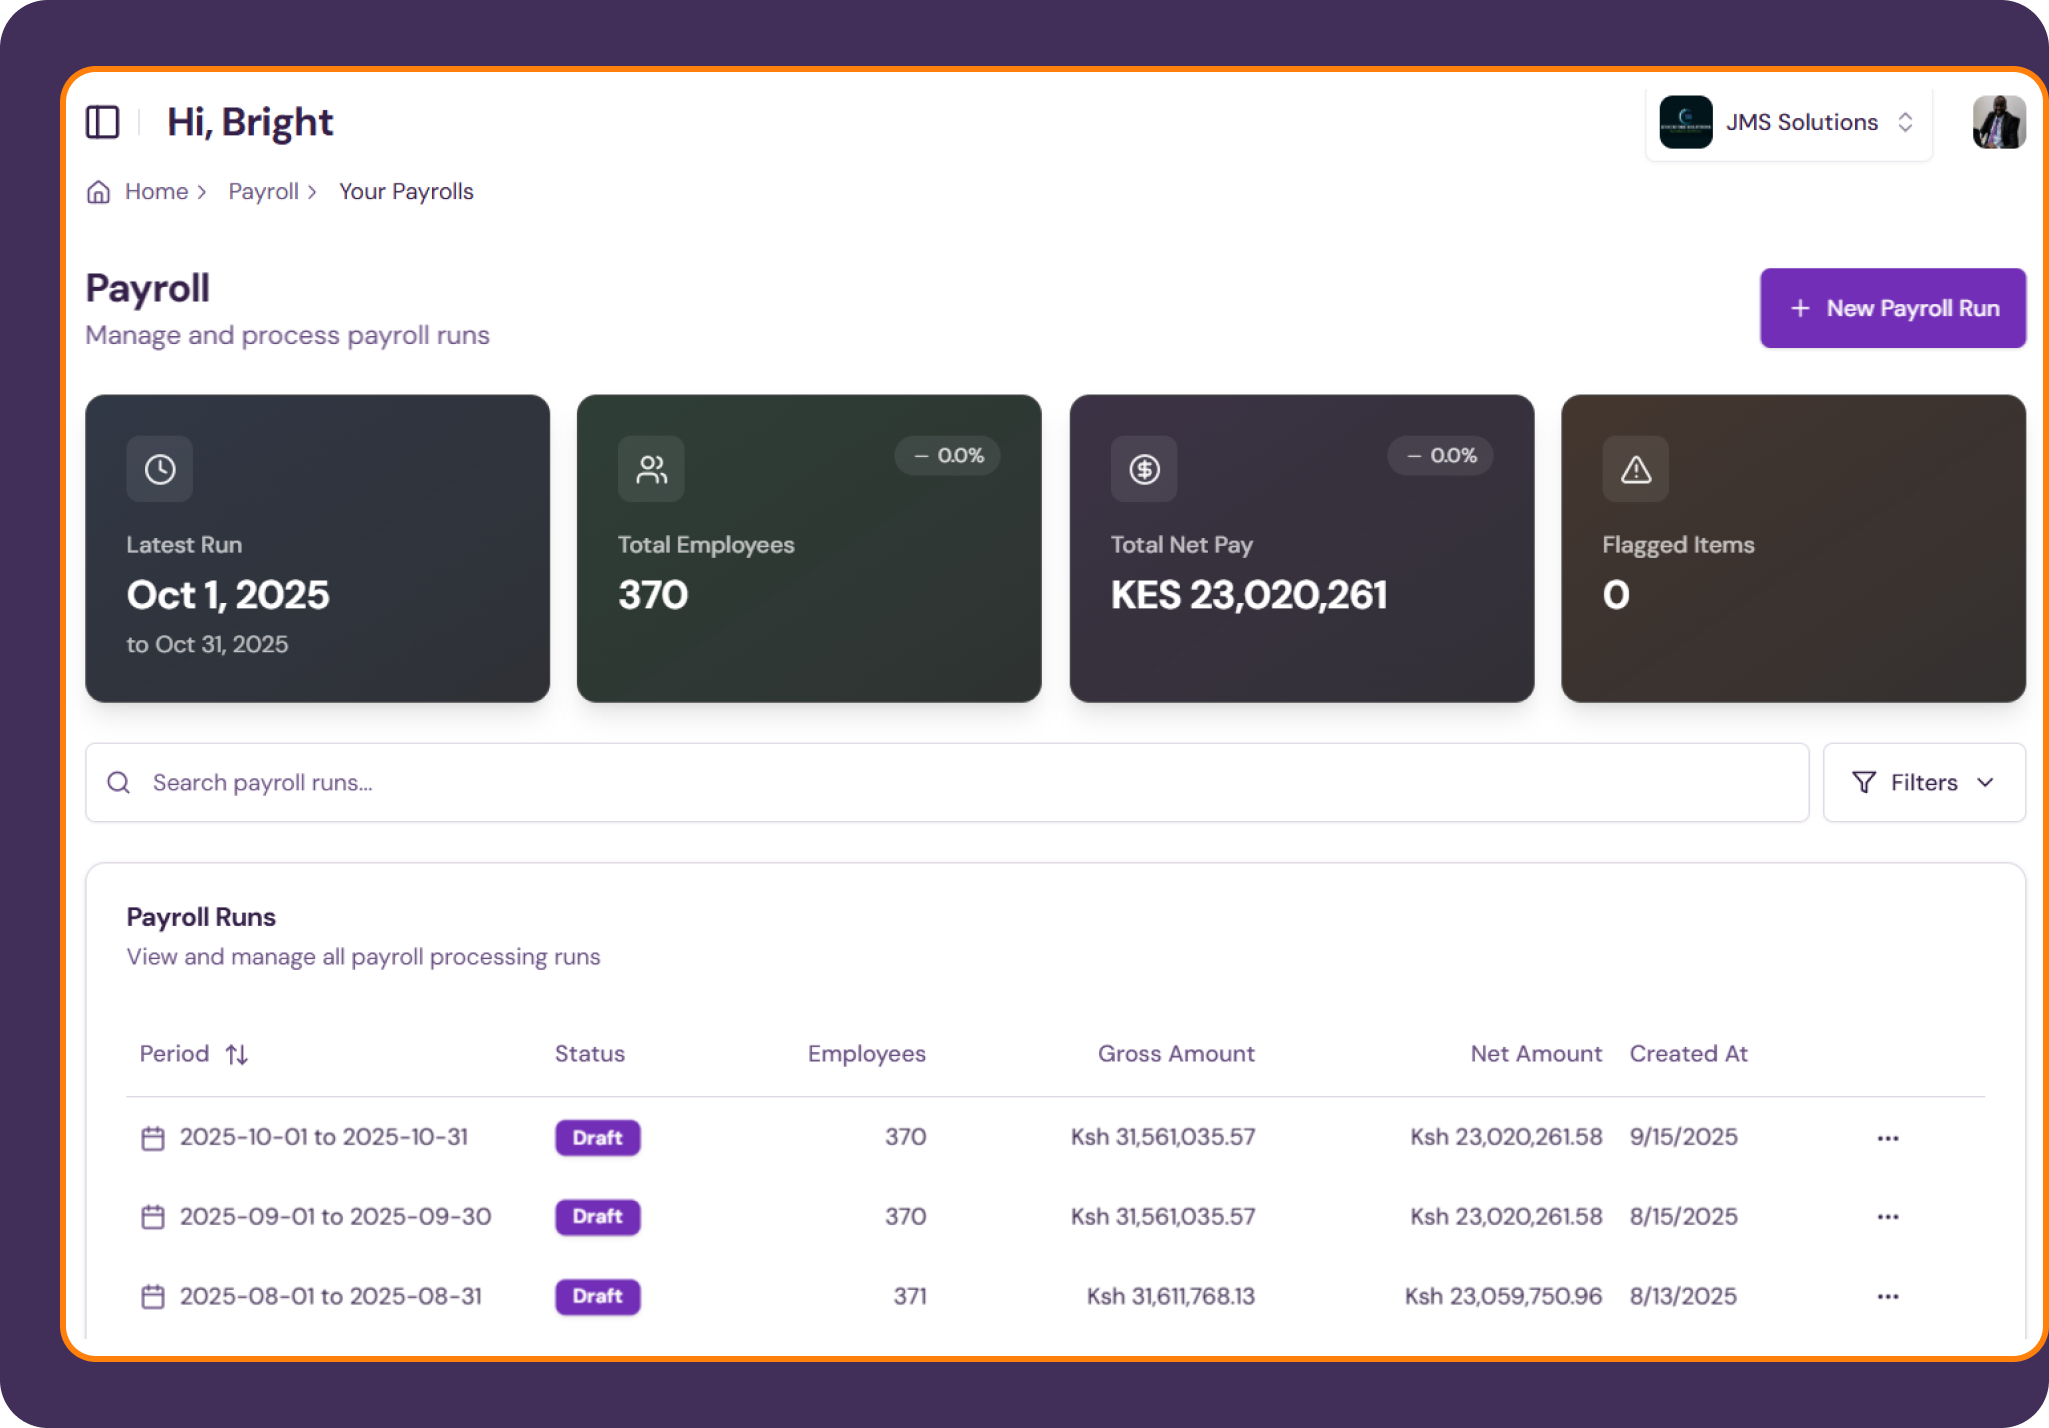Screen dimensions: 2049x1428
Task: Click the people icon on Total Employees card
Action: click(651, 469)
